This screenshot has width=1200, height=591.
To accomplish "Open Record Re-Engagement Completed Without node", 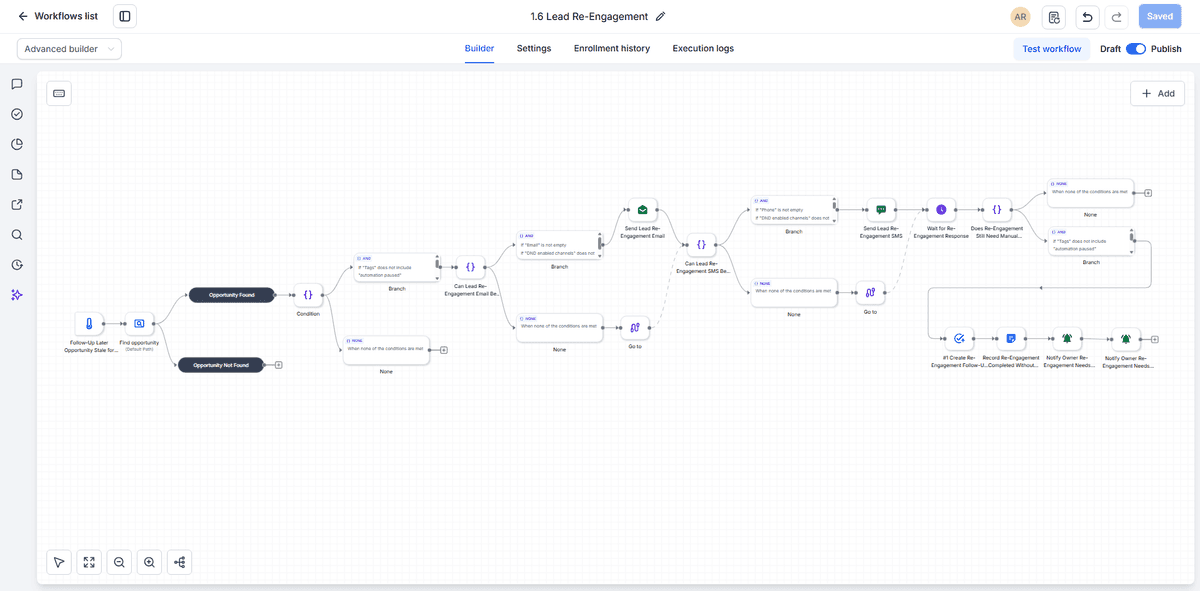I will coord(1012,339).
